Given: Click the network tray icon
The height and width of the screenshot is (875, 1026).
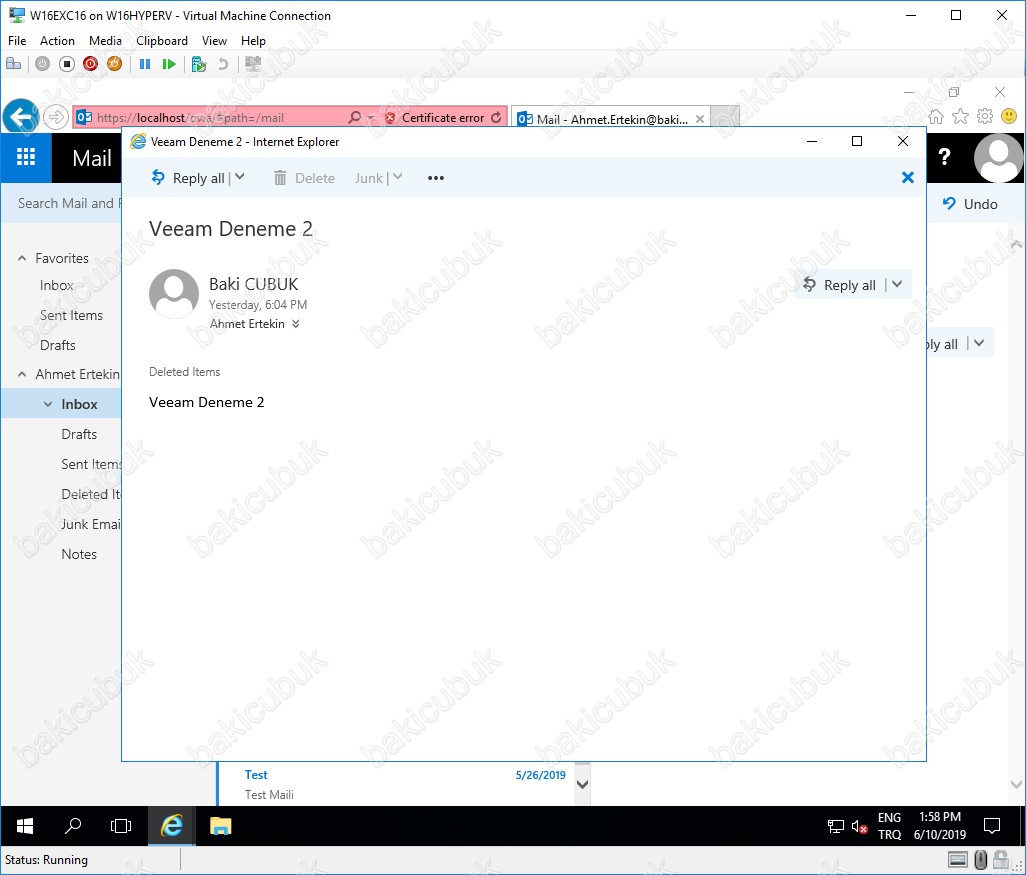Looking at the screenshot, I should 836,827.
